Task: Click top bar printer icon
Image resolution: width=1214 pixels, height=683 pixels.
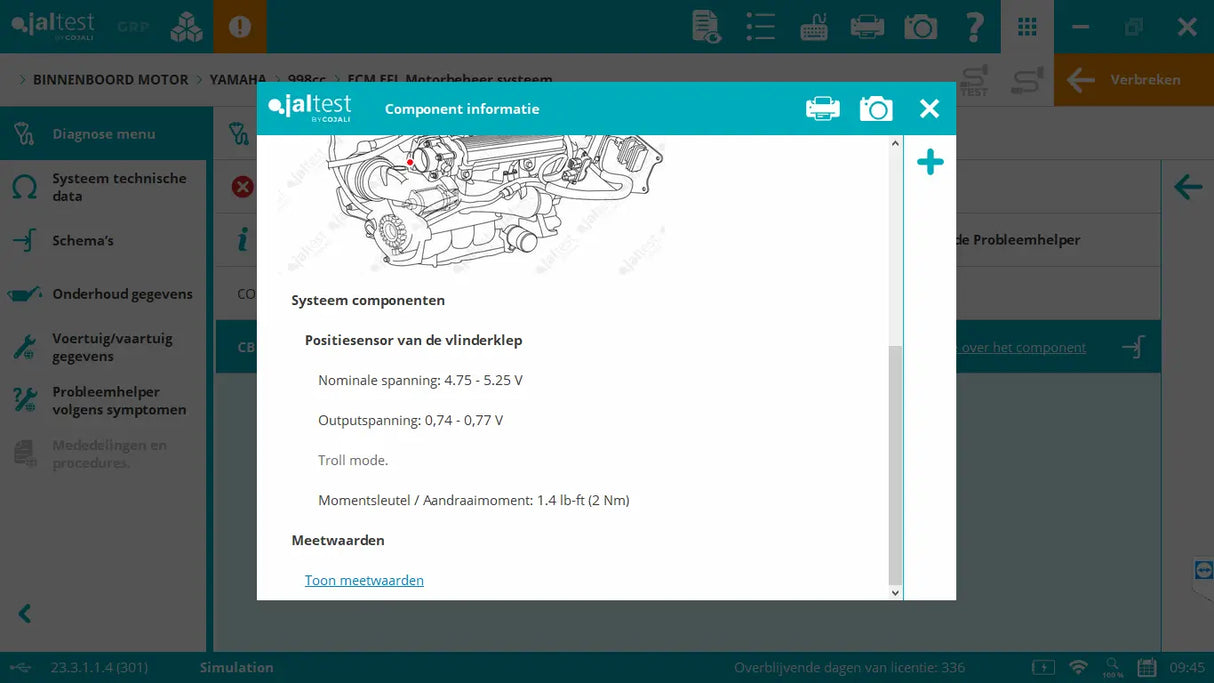Action: tap(867, 27)
